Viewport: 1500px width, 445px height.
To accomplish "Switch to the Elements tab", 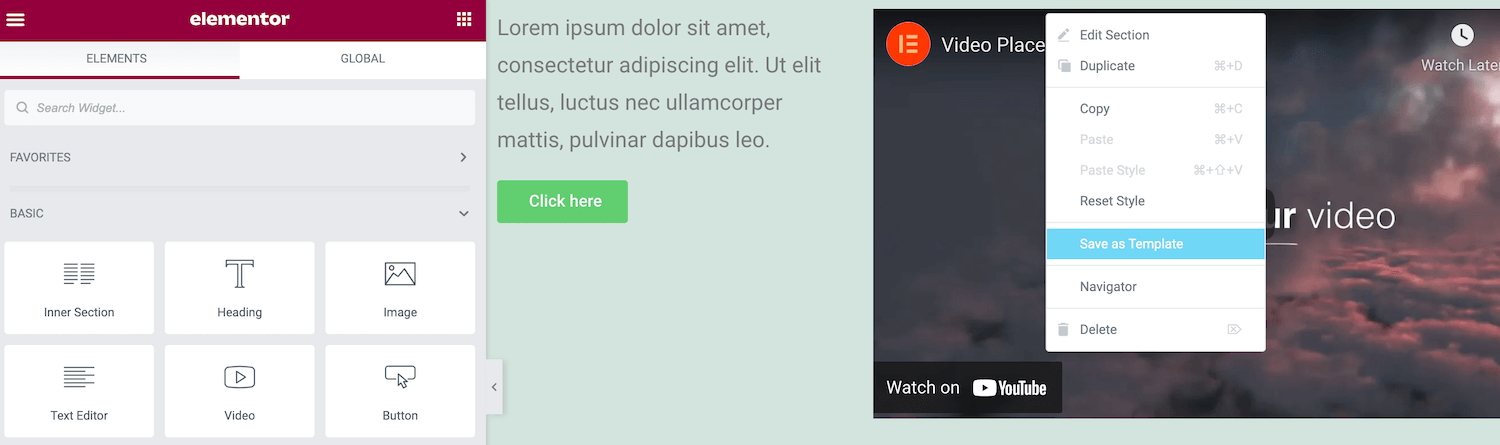I will (117, 59).
